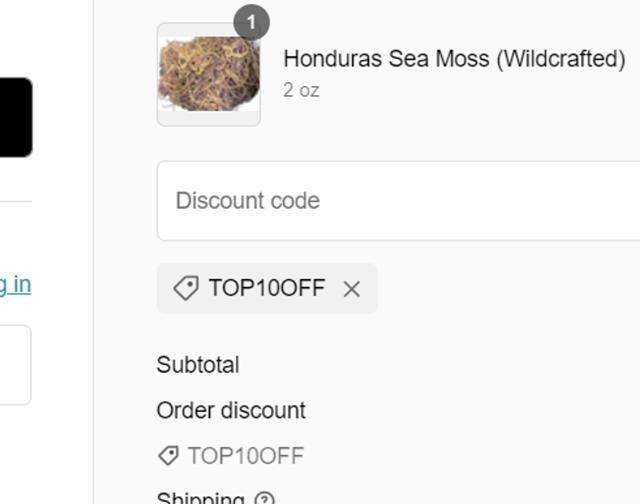Click the Shipping help question mark icon
Screen dimensions: 640x504
[264, 499]
